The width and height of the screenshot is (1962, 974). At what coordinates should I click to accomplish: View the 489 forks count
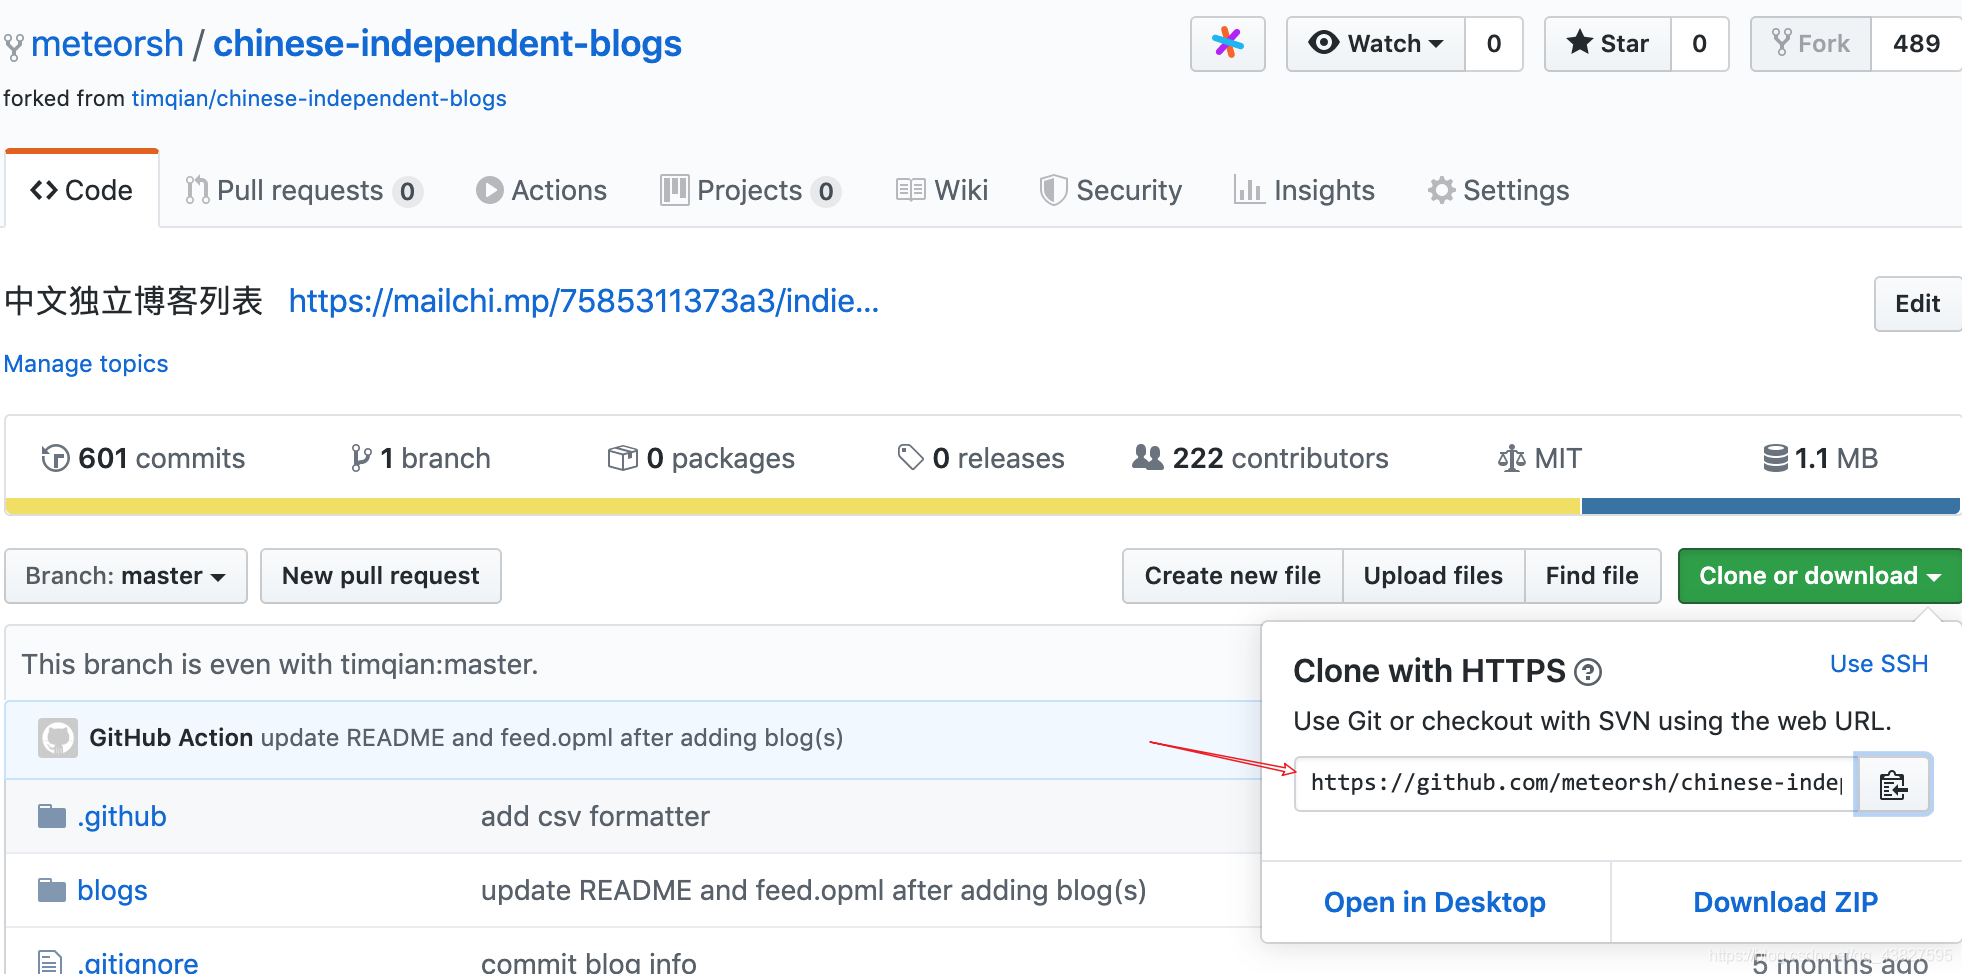[x=1916, y=43]
